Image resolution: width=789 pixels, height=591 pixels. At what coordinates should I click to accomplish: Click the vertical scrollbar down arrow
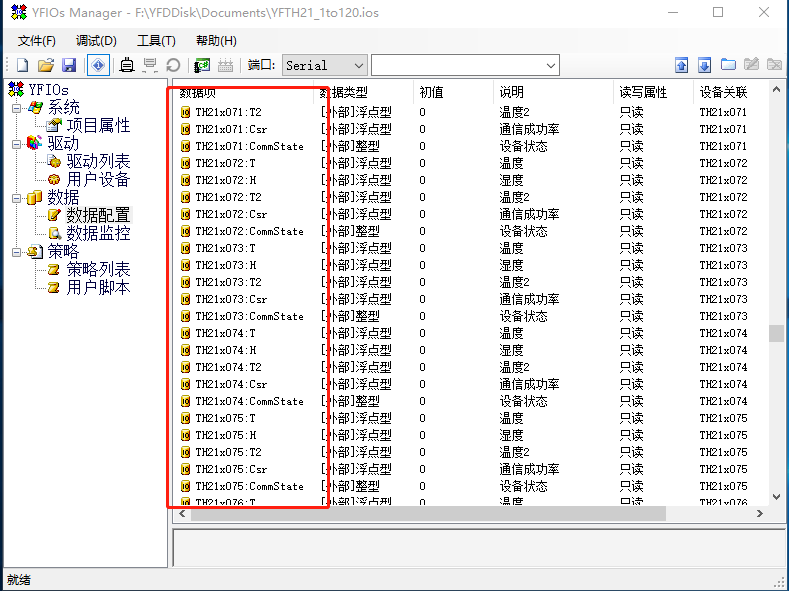776,497
